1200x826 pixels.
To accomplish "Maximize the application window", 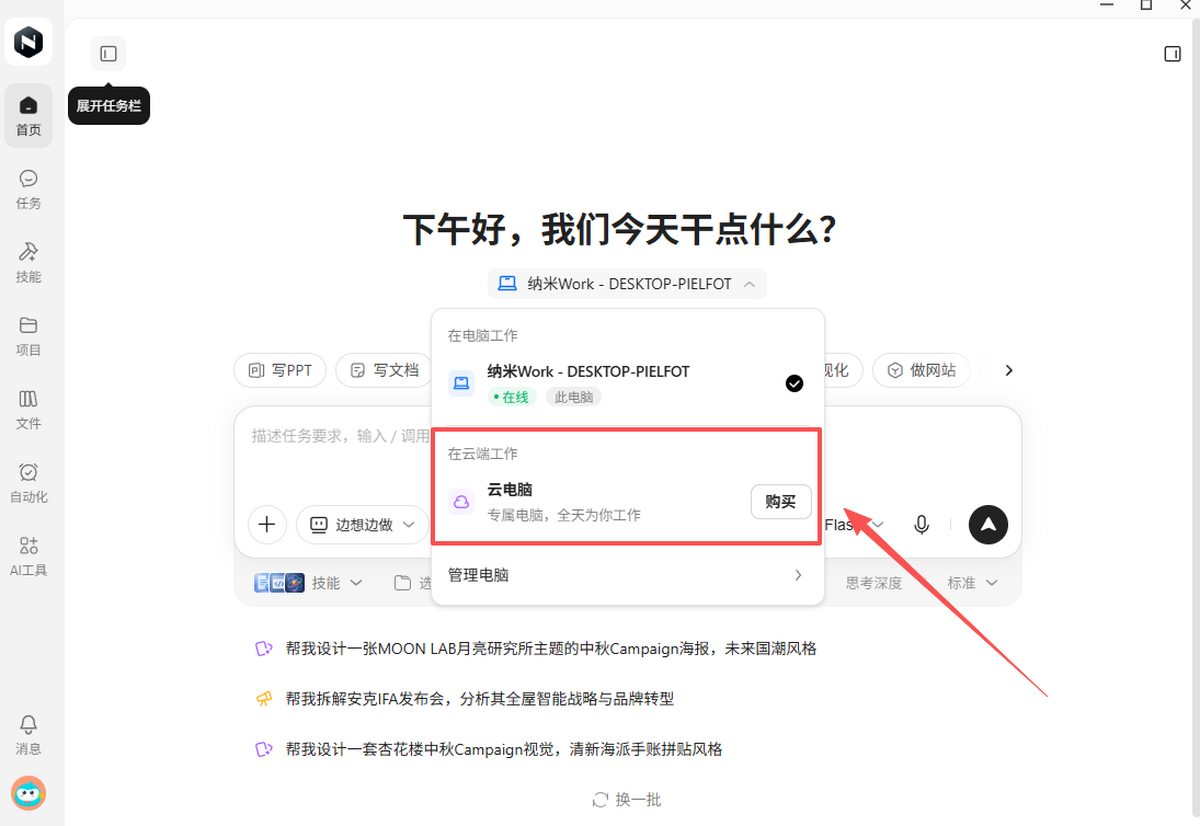I will [1147, 5].
